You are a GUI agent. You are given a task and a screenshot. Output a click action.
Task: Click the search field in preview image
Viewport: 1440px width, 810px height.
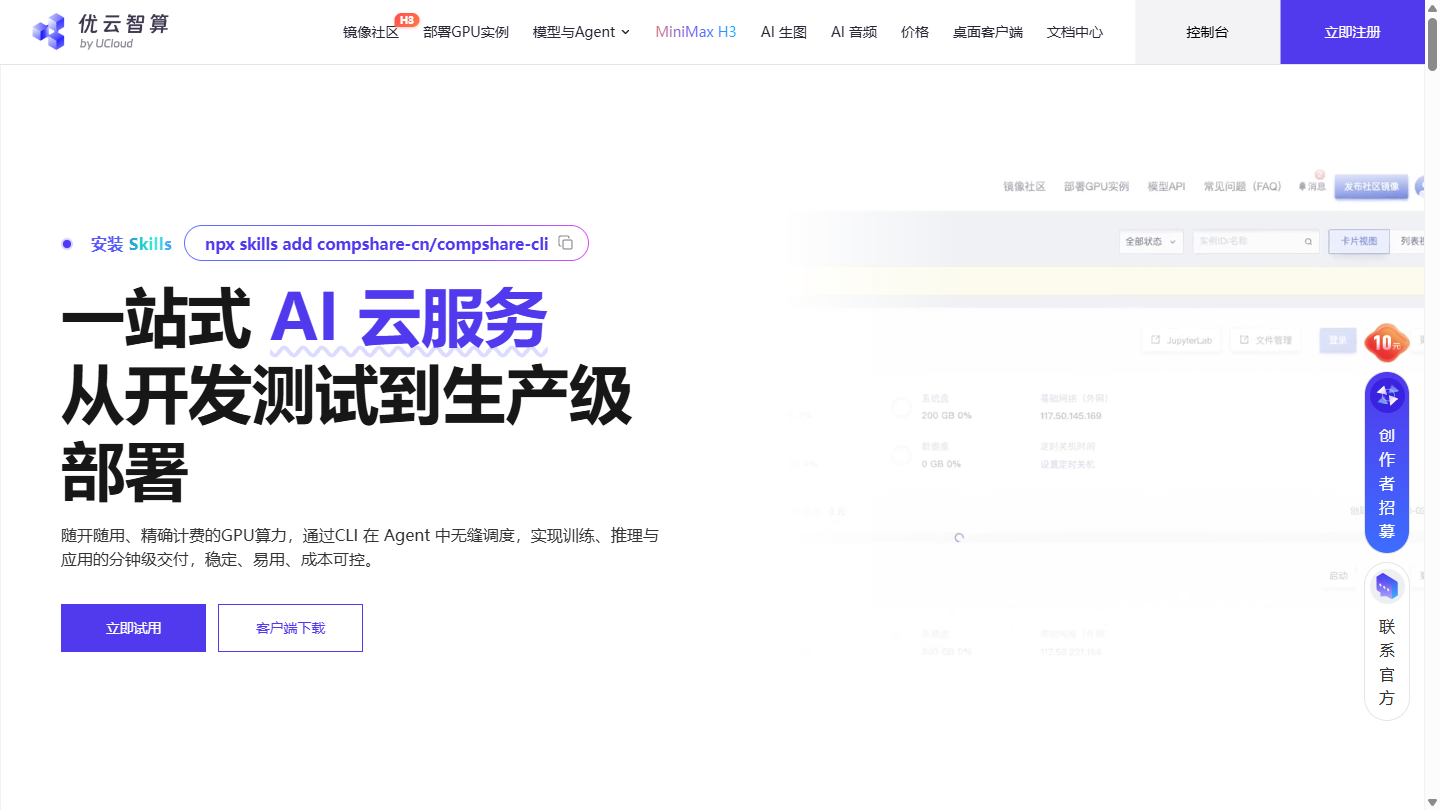[1256, 241]
